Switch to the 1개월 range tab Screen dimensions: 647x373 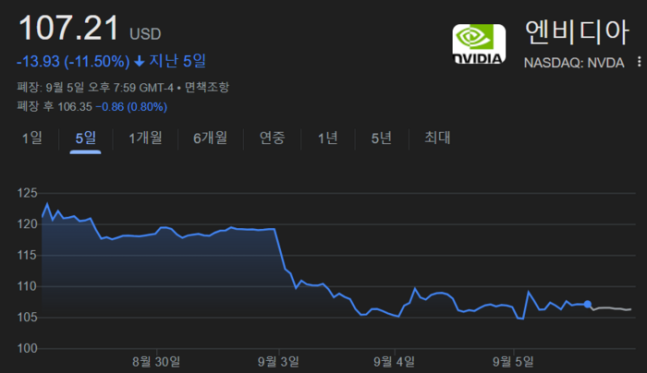pyautogui.click(x=145, y=138)
